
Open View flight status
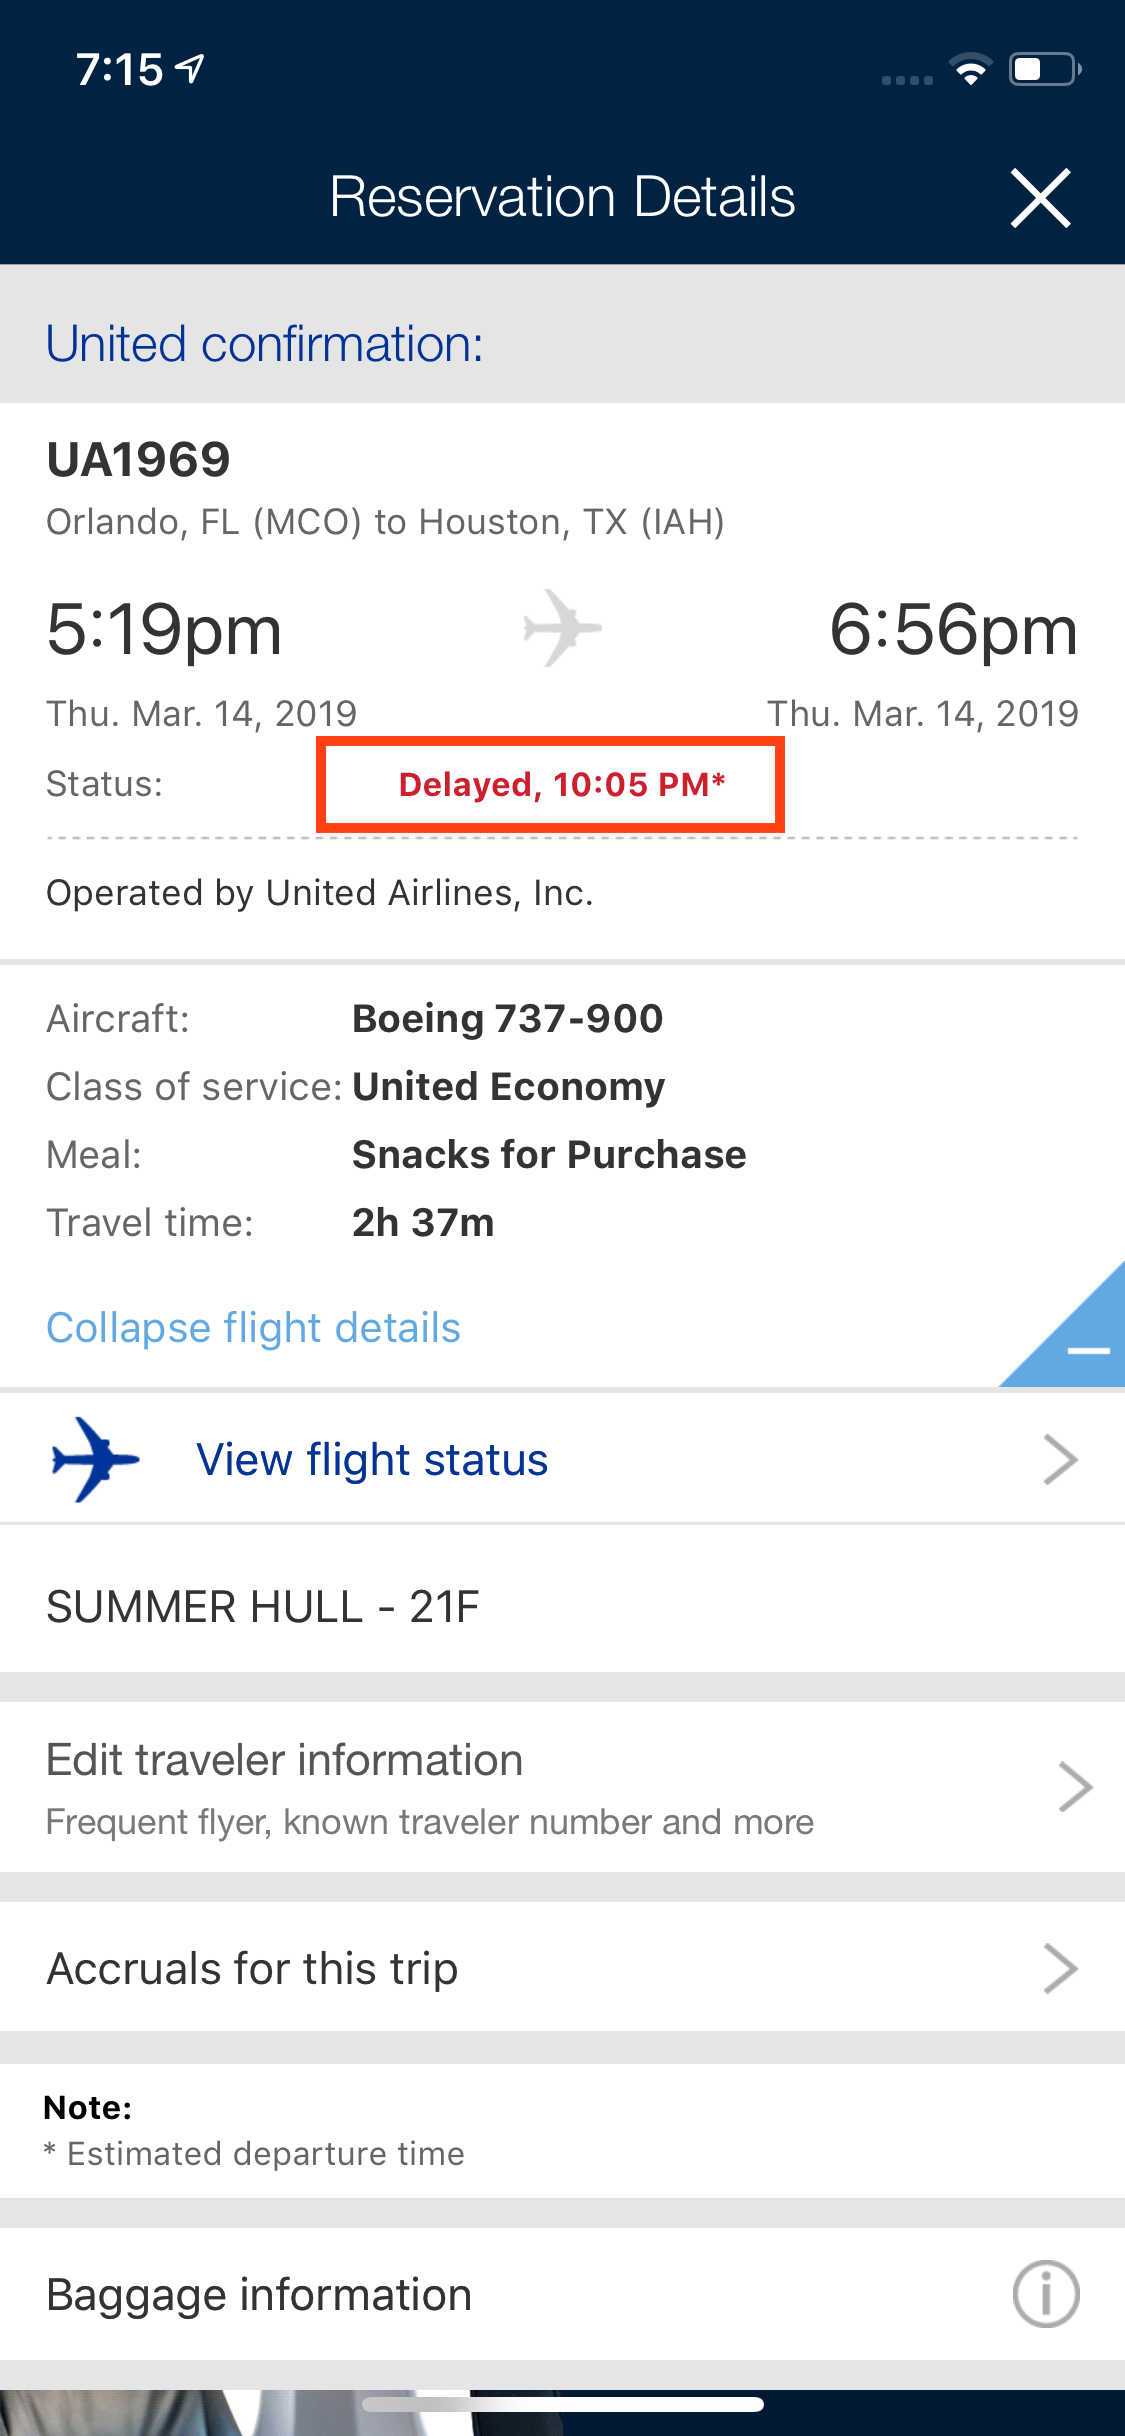click(x=372, y=1460)
